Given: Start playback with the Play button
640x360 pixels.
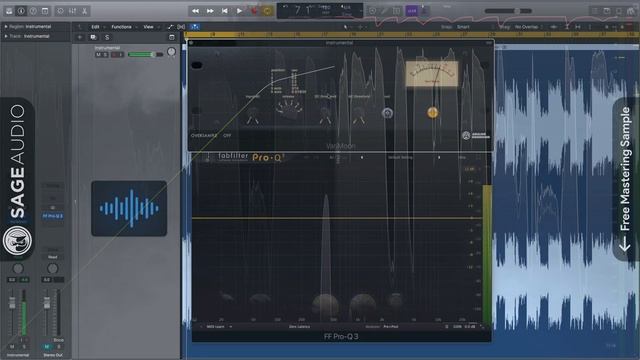Looking at the screenshot, I should coord(239,11).
